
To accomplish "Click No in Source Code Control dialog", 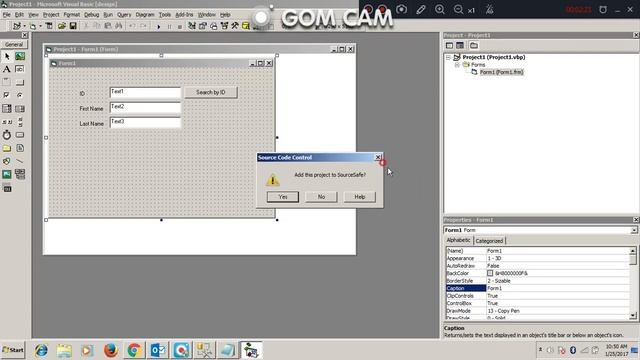I will 321,197.
